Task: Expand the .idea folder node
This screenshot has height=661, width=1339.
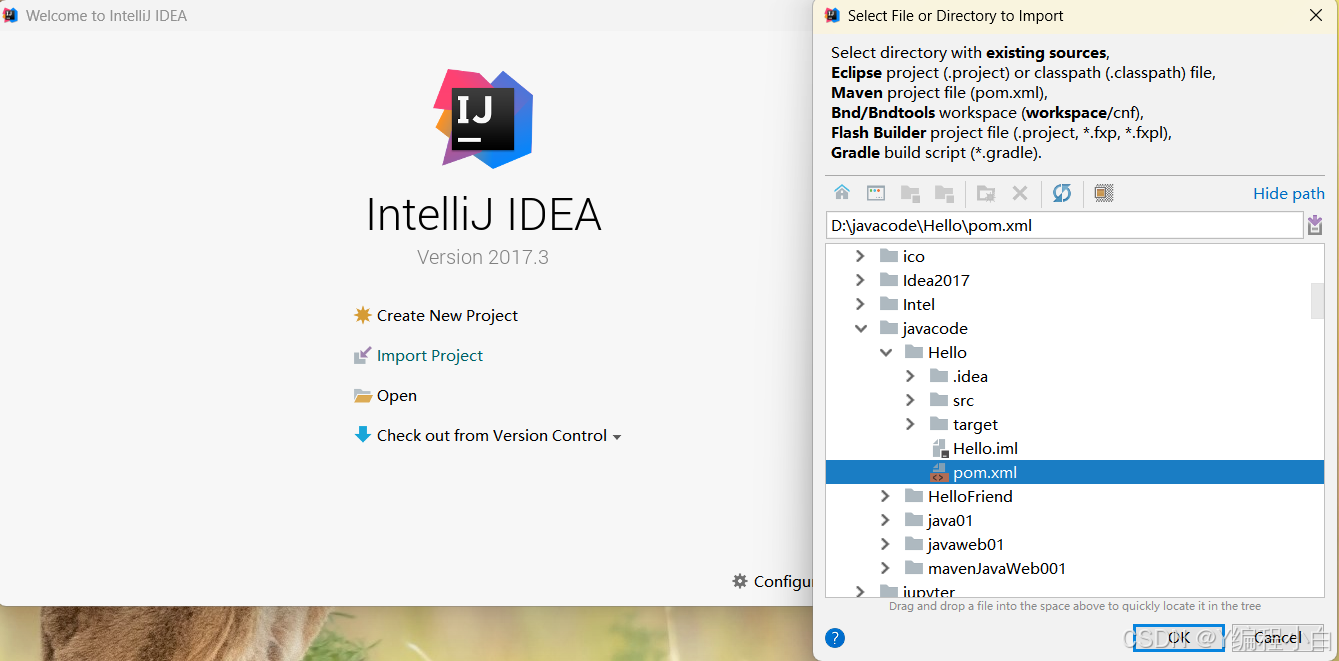Action: coord(910,376)
